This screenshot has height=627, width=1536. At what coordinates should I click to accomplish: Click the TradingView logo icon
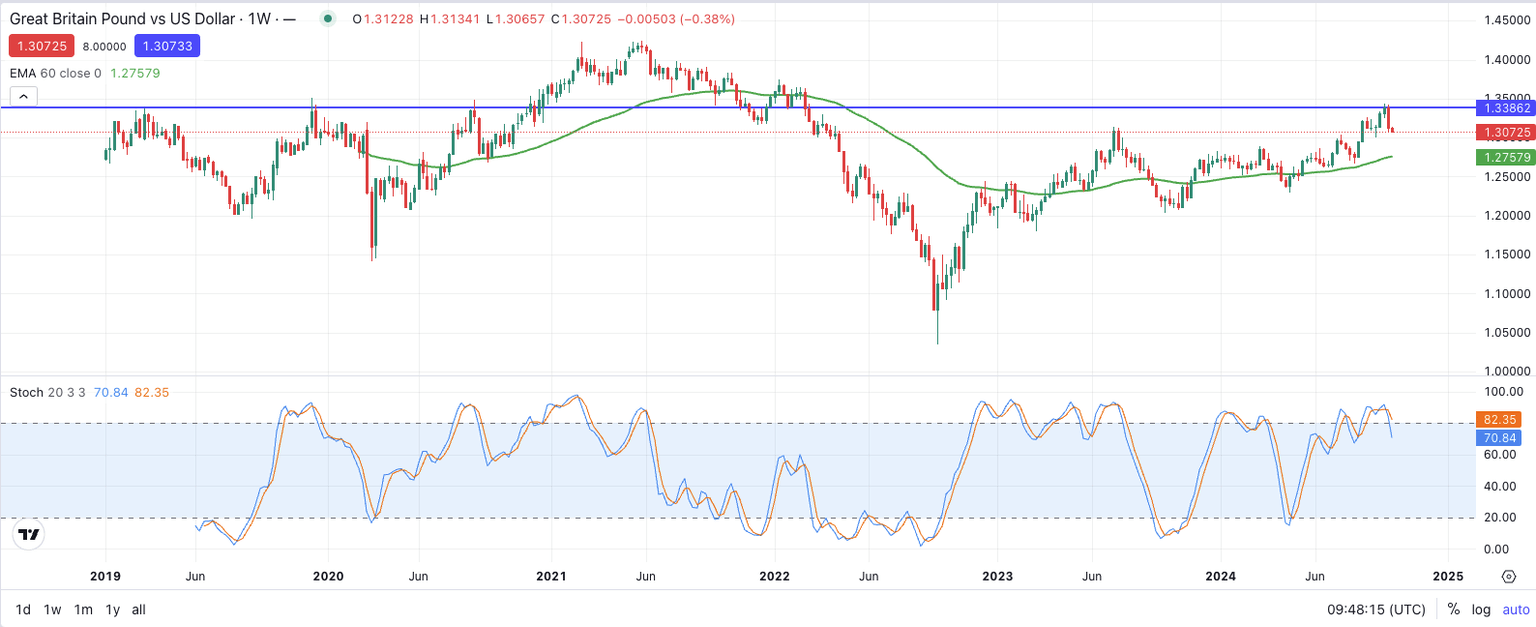point(29,534)
